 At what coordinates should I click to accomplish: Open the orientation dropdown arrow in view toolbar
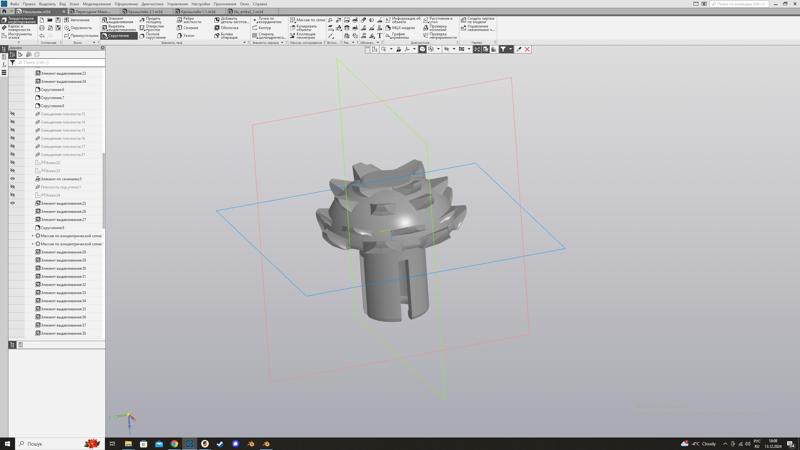pyautogui.click(x=414, y=49)
